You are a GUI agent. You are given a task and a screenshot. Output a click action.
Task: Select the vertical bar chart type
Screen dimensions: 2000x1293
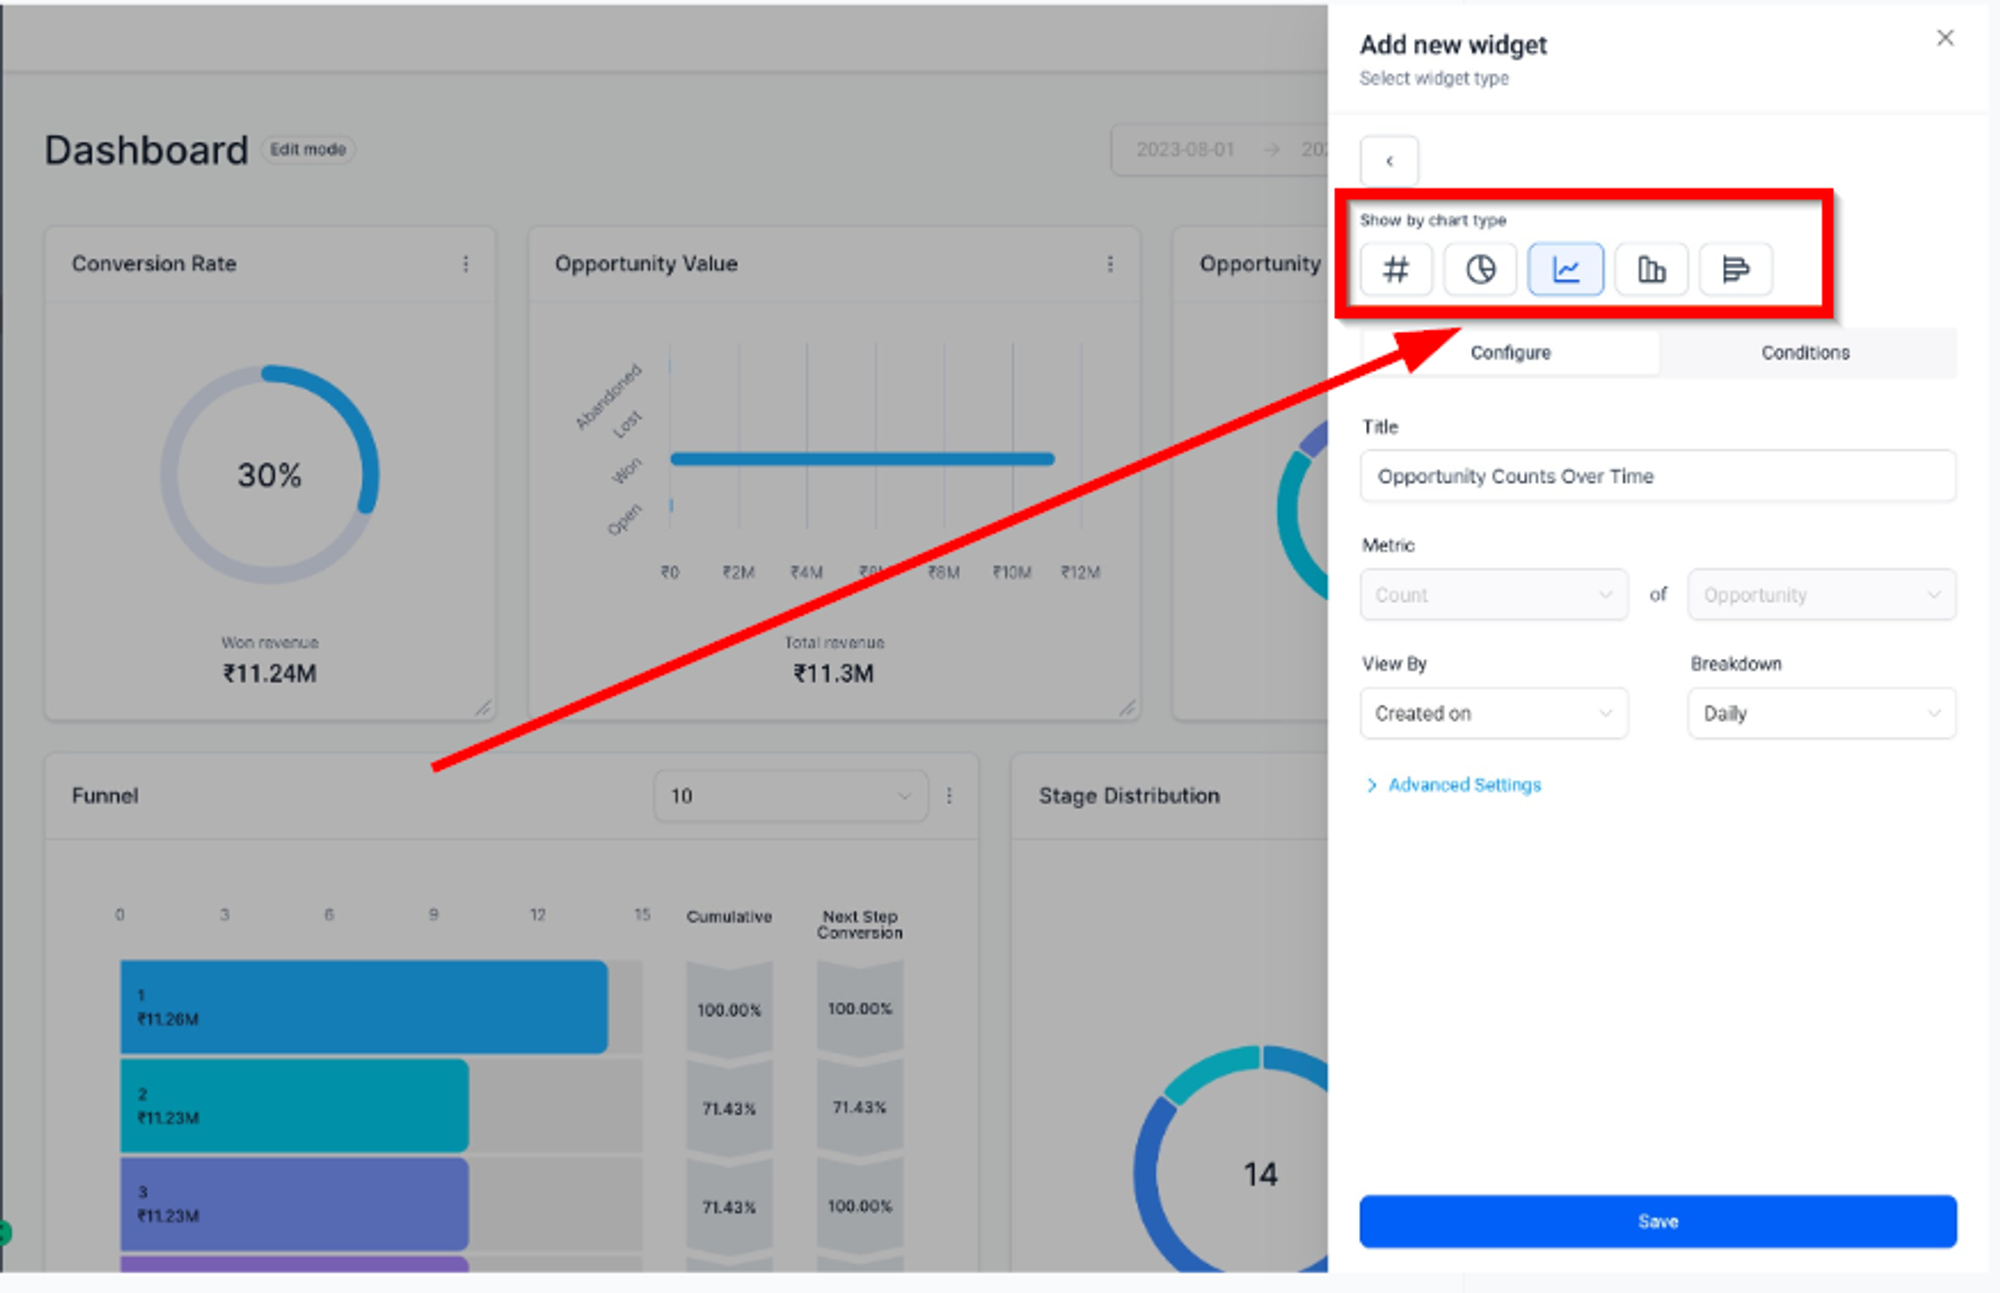point(1651,269)
